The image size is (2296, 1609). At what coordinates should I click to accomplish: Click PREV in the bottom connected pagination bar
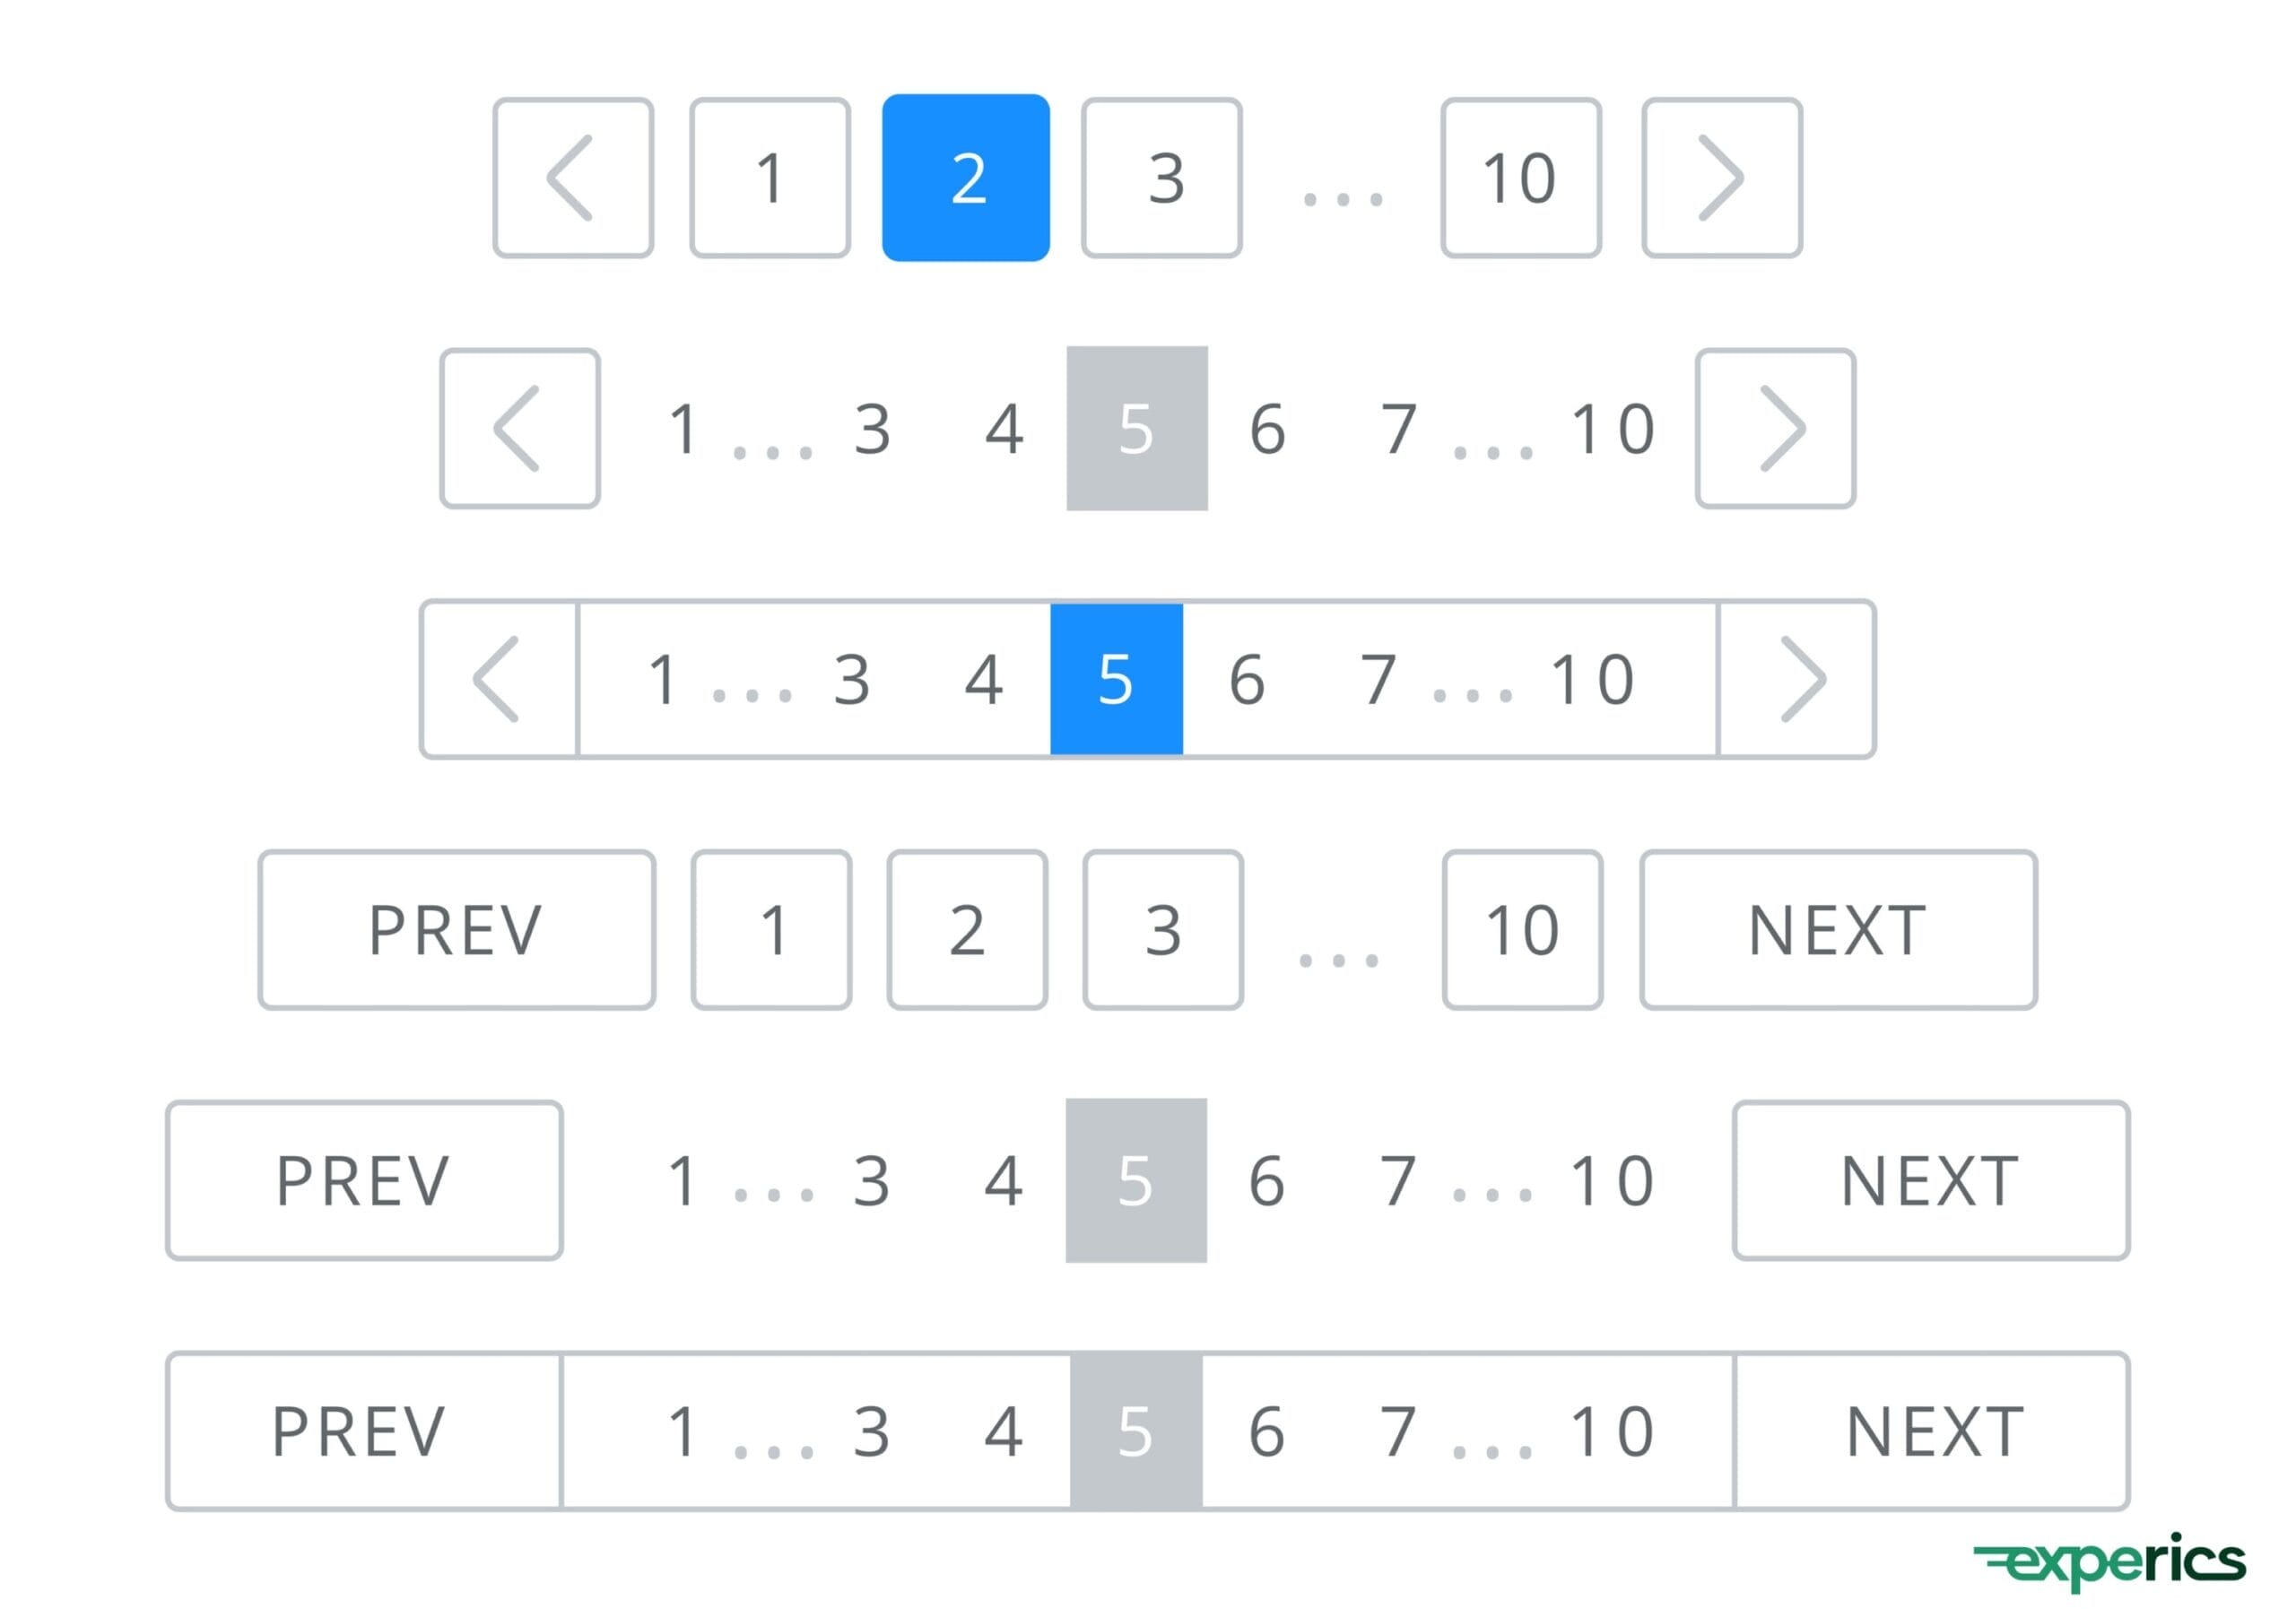362,1431
